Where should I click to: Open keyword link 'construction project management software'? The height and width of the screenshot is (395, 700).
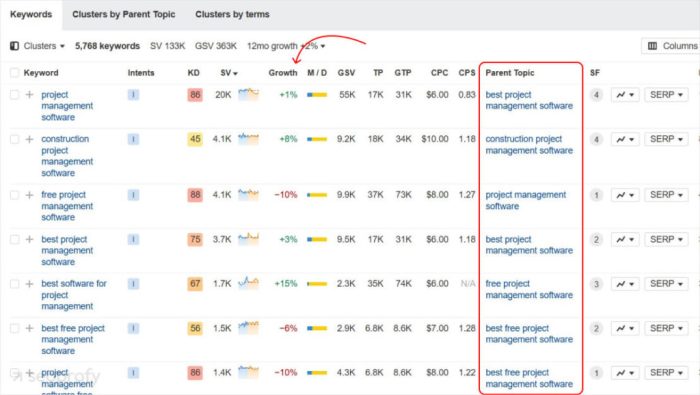(x=67, y=156)
